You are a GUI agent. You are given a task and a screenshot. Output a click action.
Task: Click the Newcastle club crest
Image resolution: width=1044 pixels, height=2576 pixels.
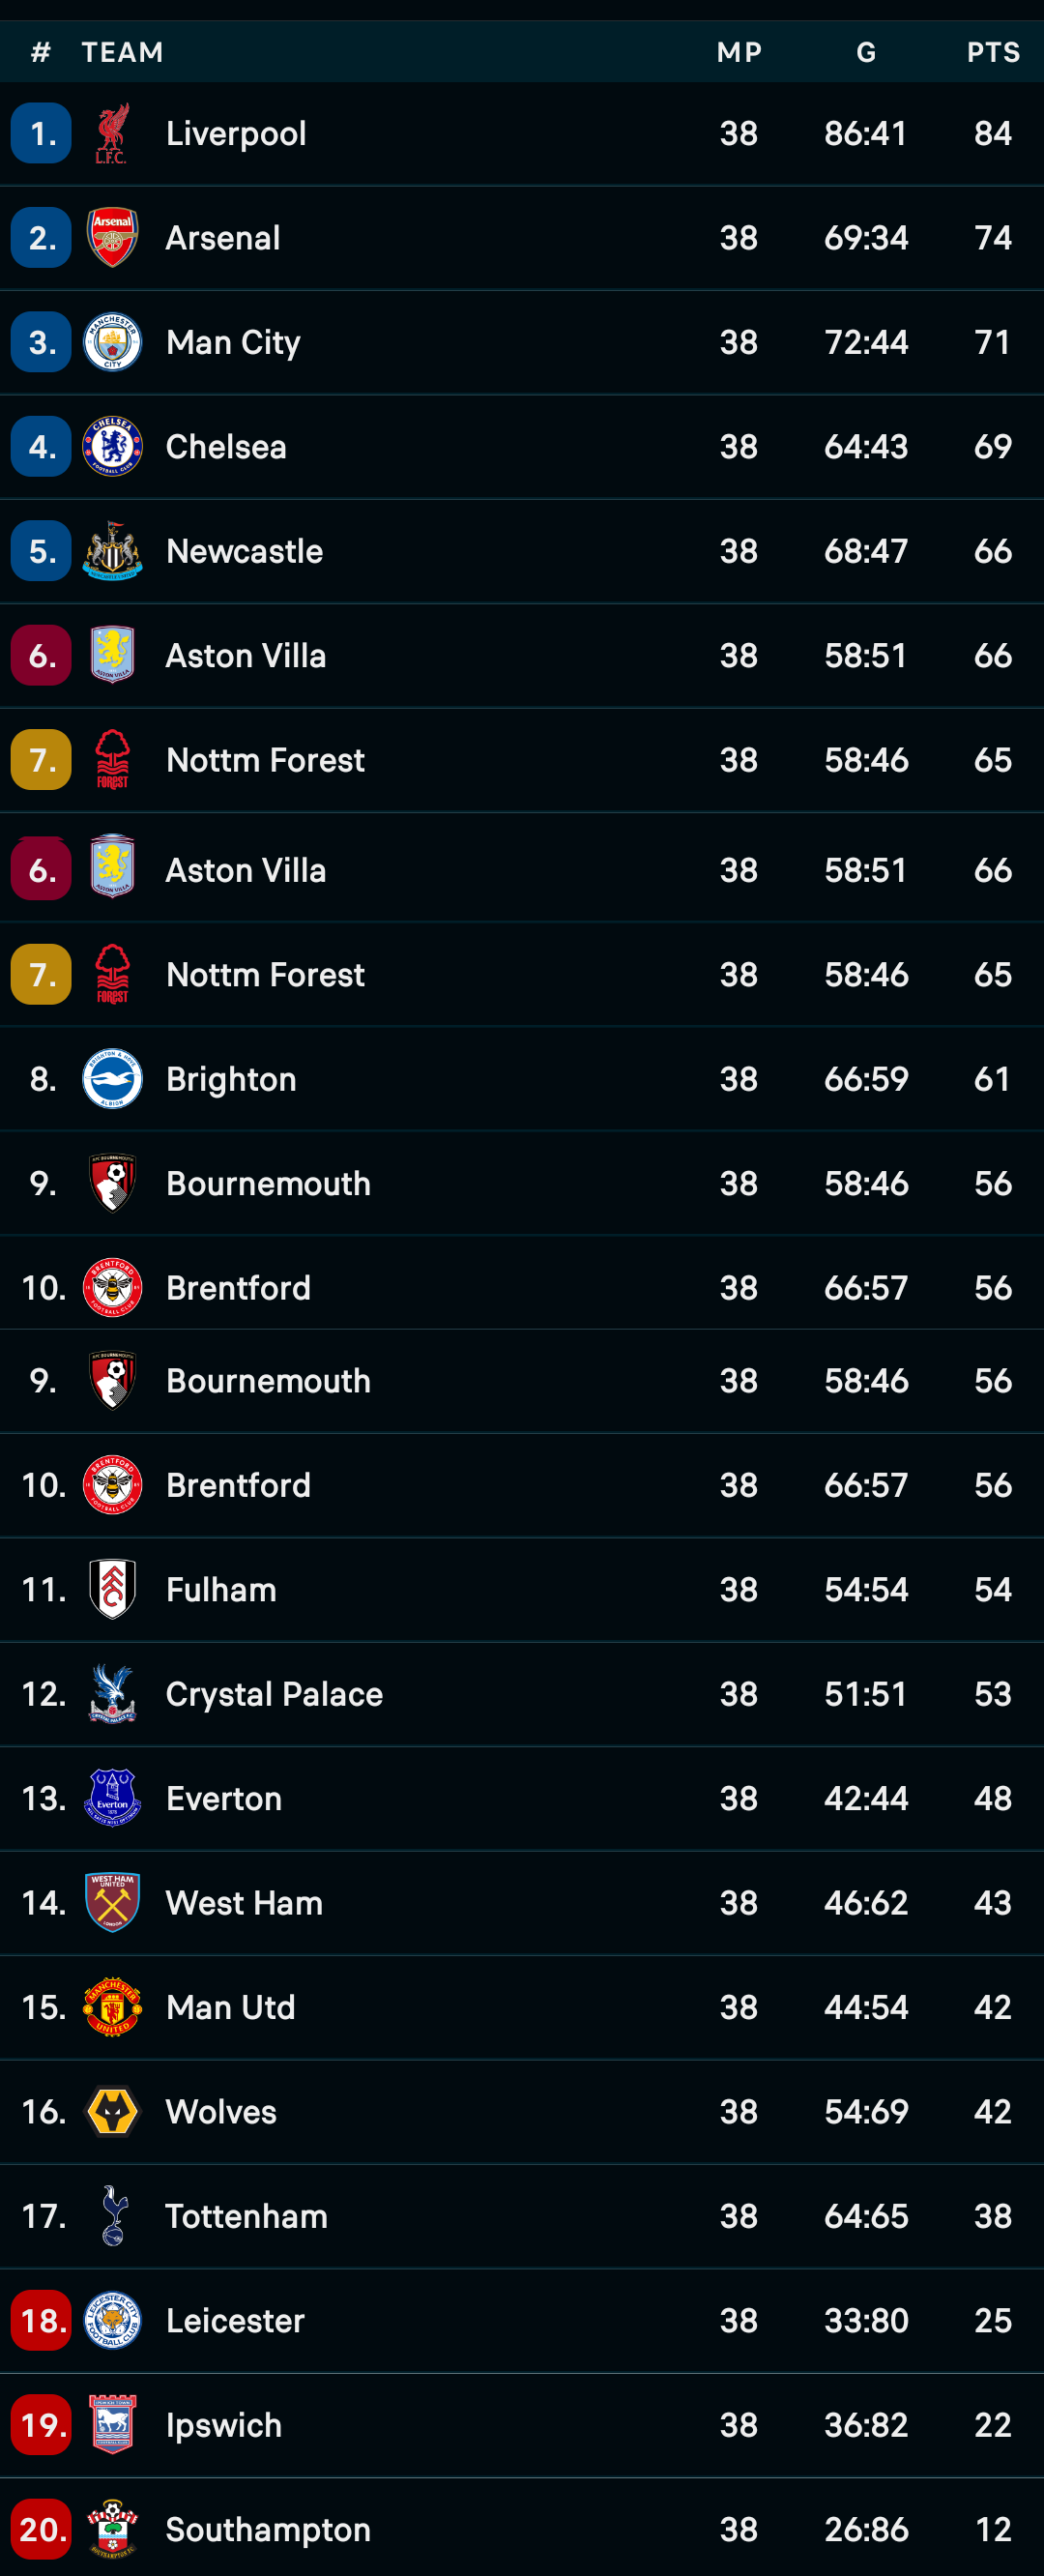pos(112,551)
